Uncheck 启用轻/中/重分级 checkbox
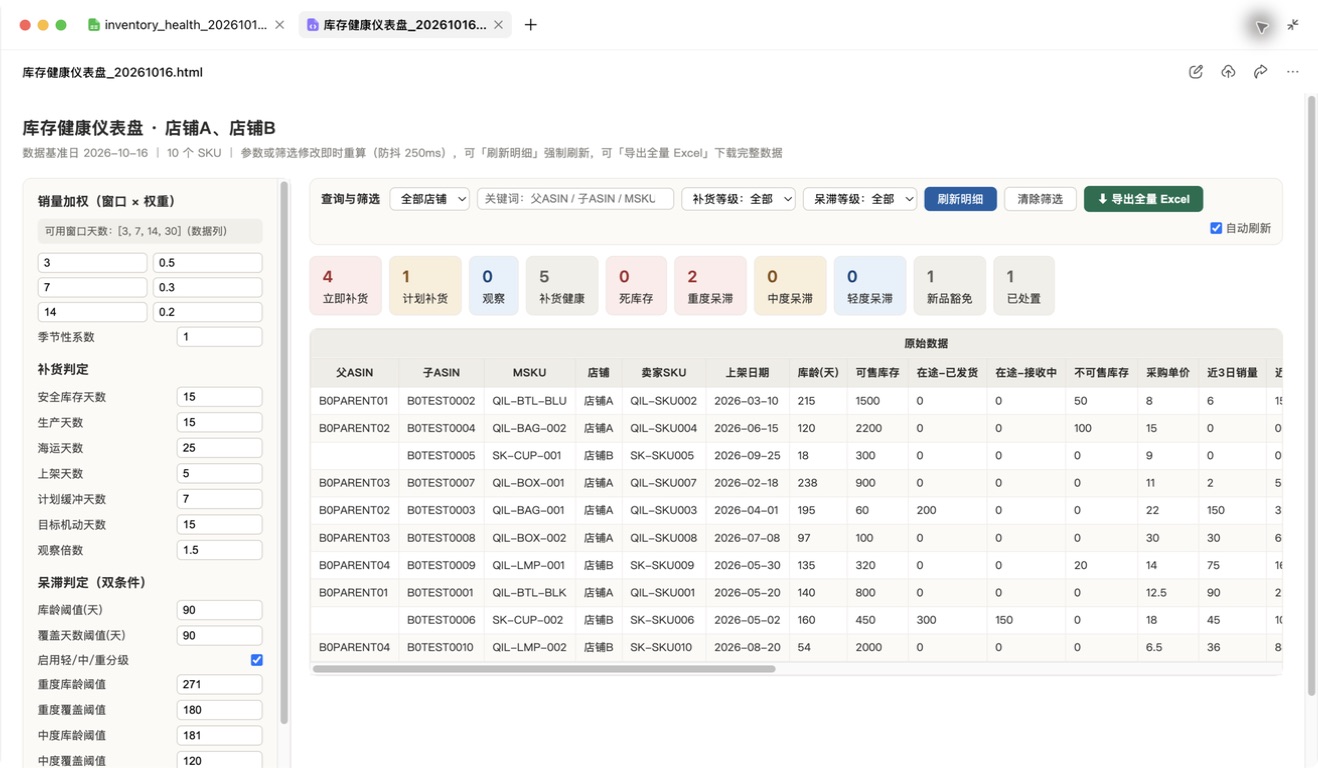Screen dimensions: 1318x768 point(257,660)
